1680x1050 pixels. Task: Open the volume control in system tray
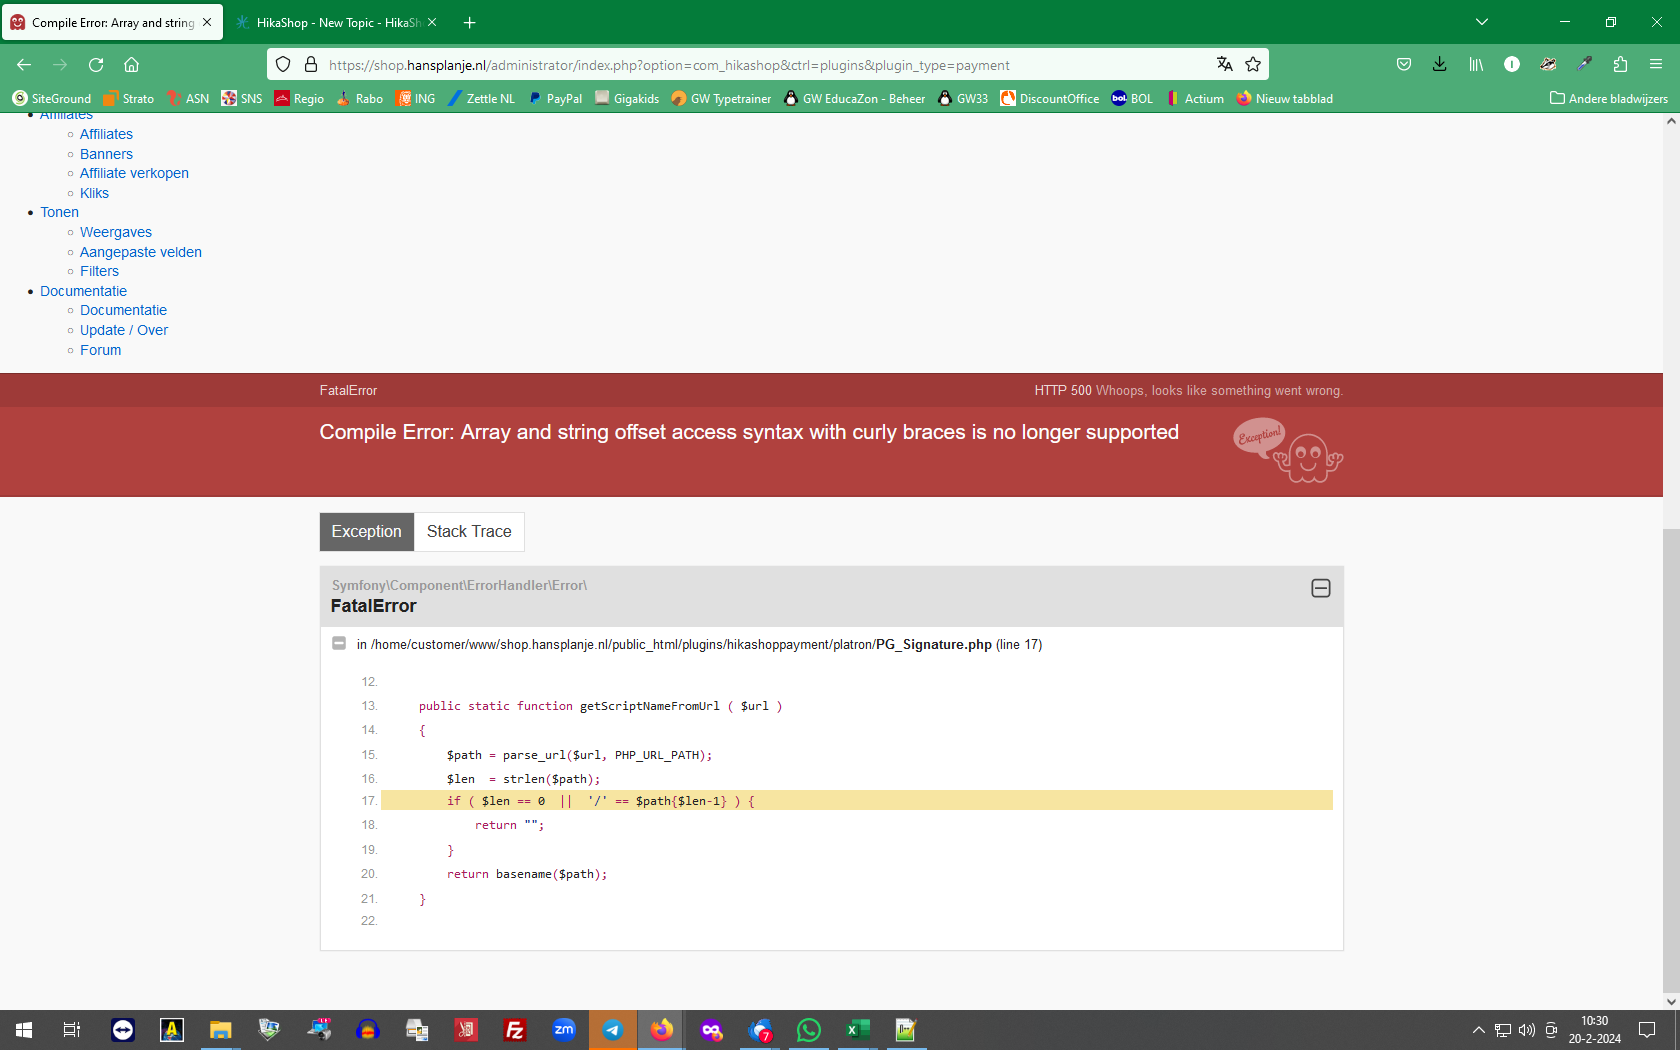[1526, 1030]
